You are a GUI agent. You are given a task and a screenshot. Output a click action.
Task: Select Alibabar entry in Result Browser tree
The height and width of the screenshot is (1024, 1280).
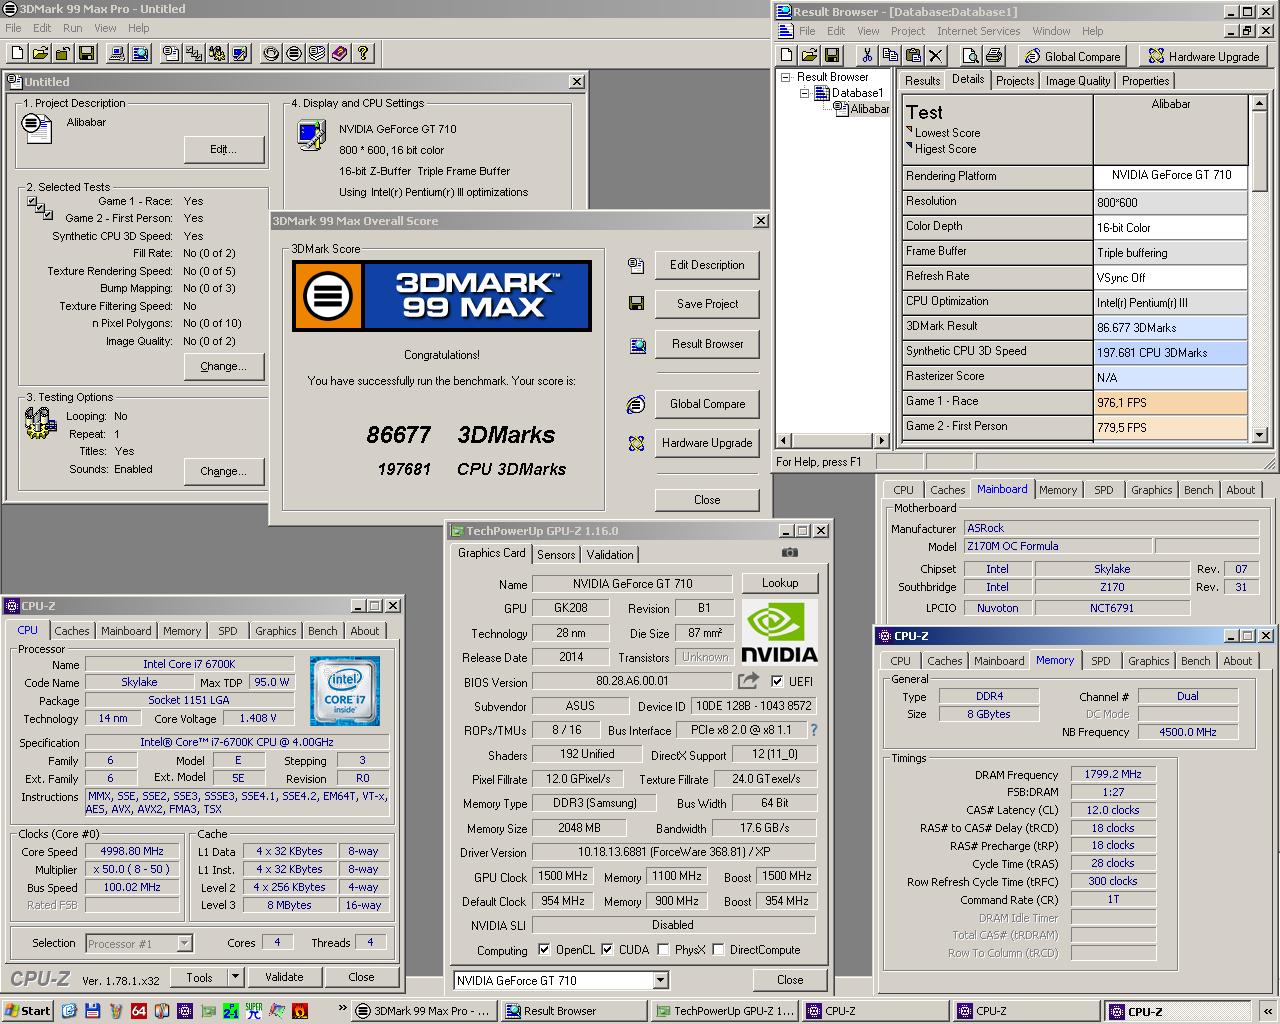coord(869,109)
